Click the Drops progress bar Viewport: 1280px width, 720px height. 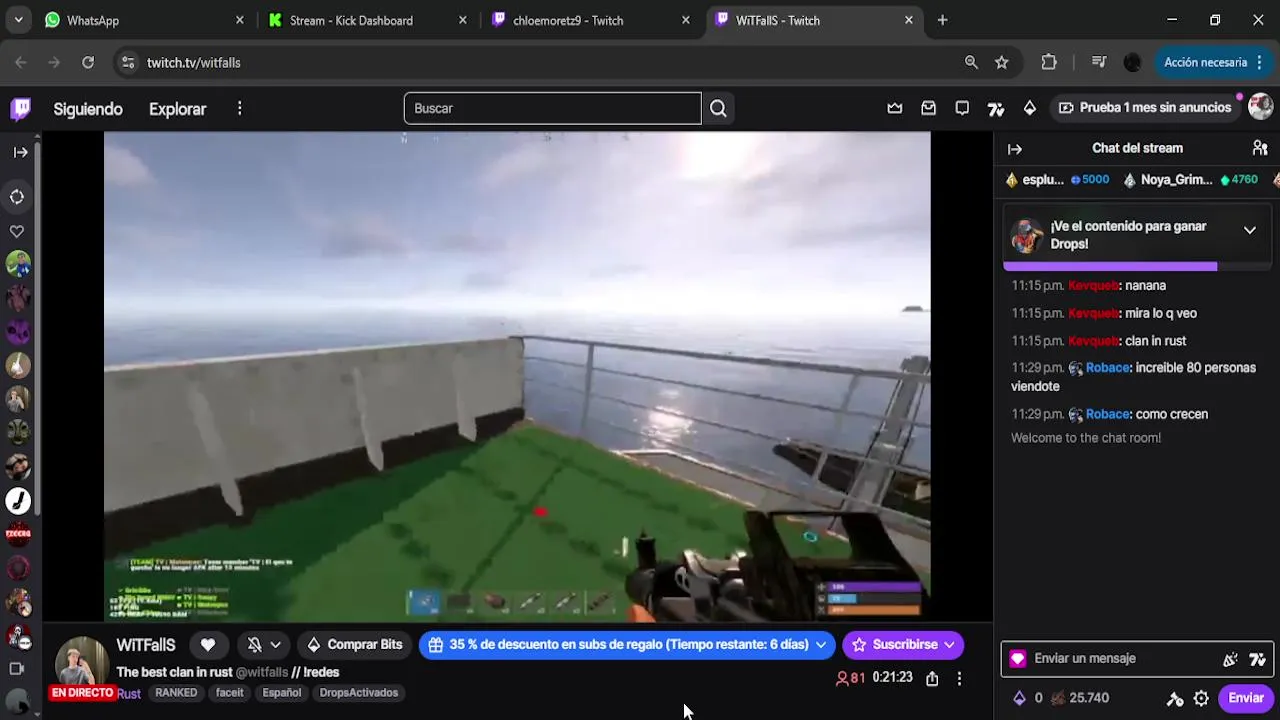point(1137,267)
